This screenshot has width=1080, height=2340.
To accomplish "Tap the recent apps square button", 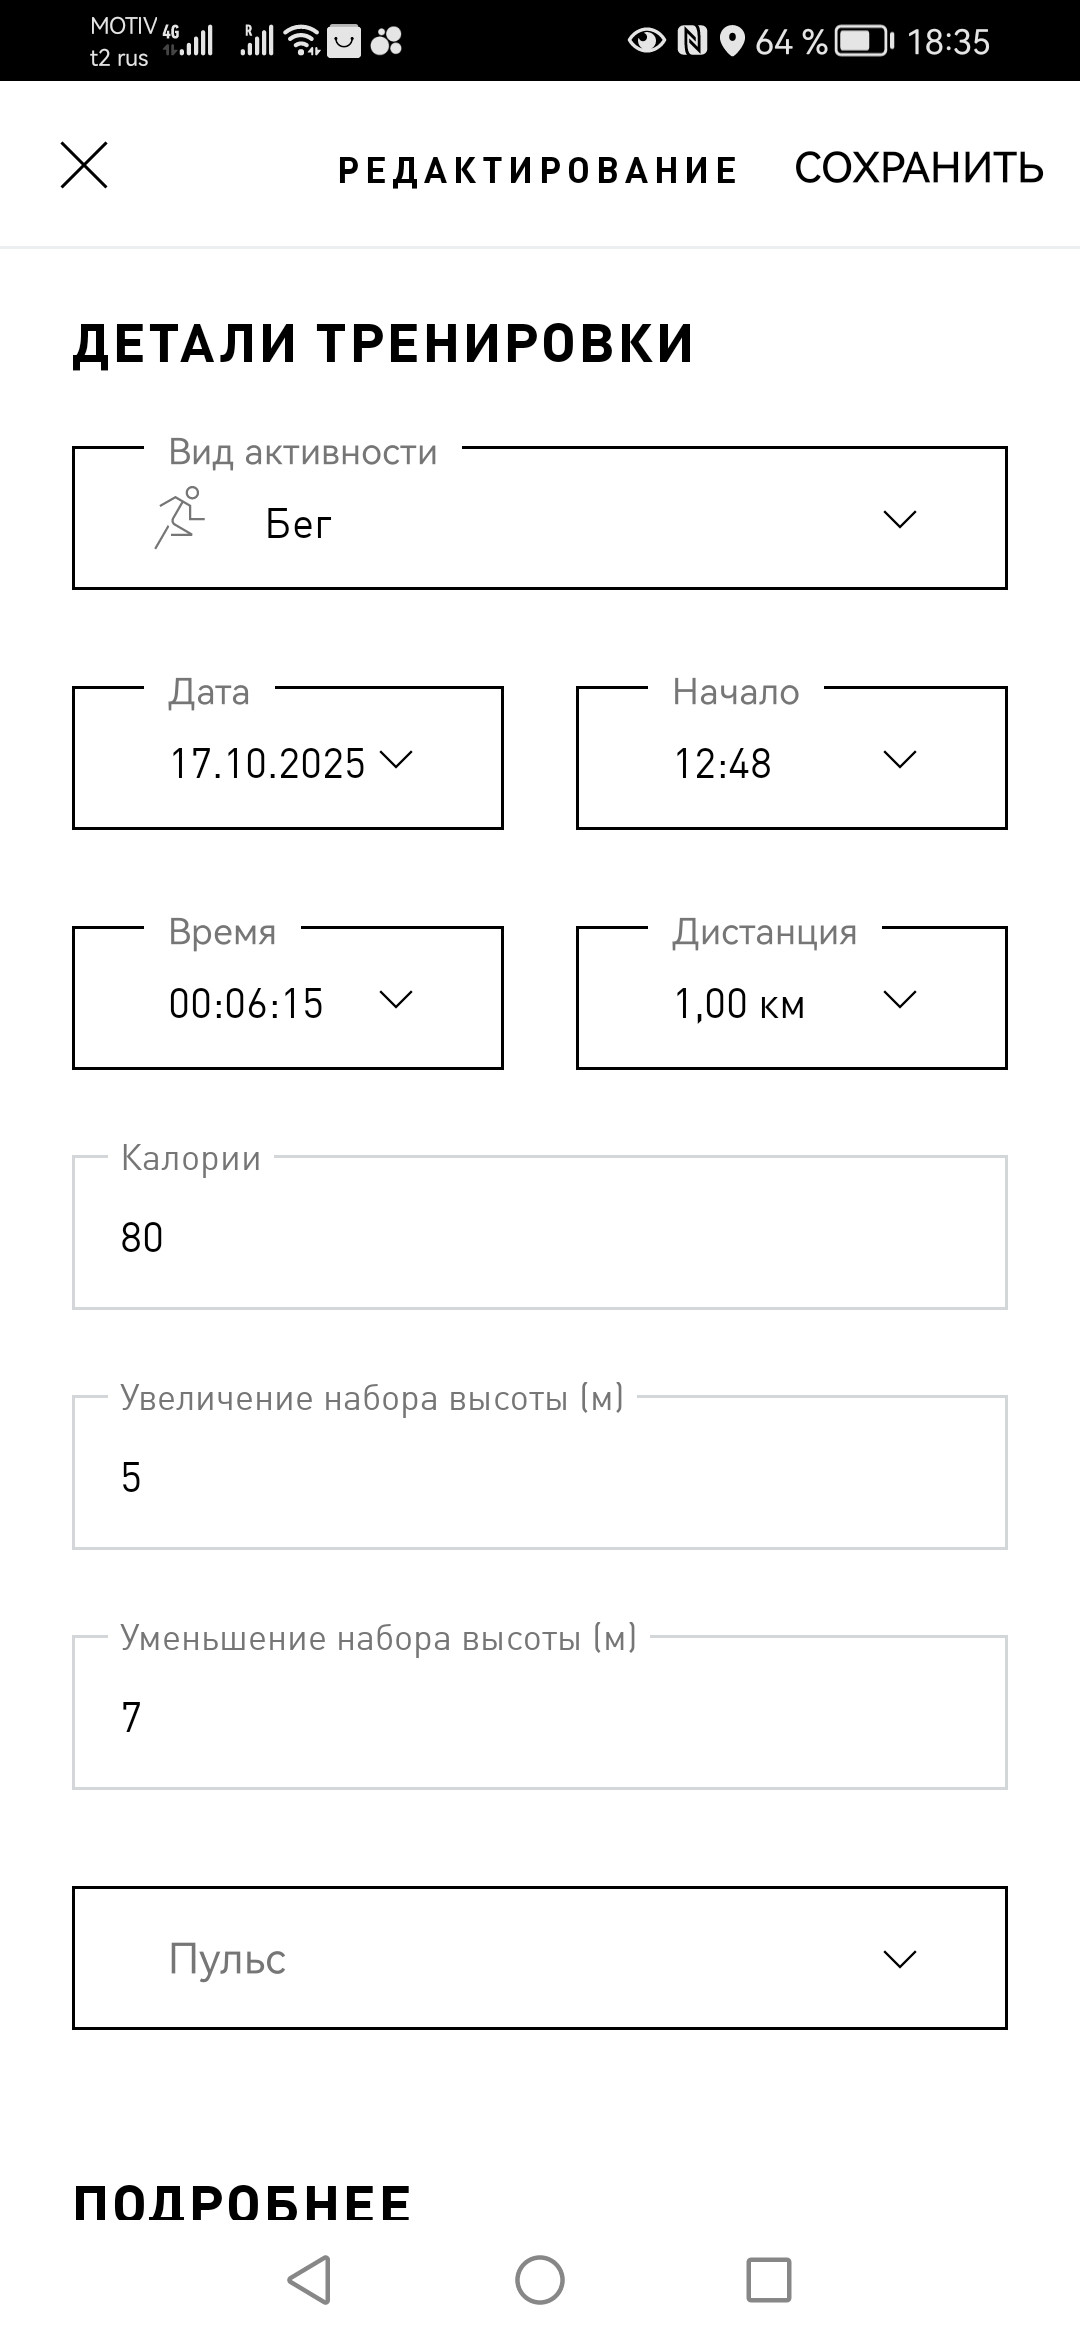I will pos(769,2280).
